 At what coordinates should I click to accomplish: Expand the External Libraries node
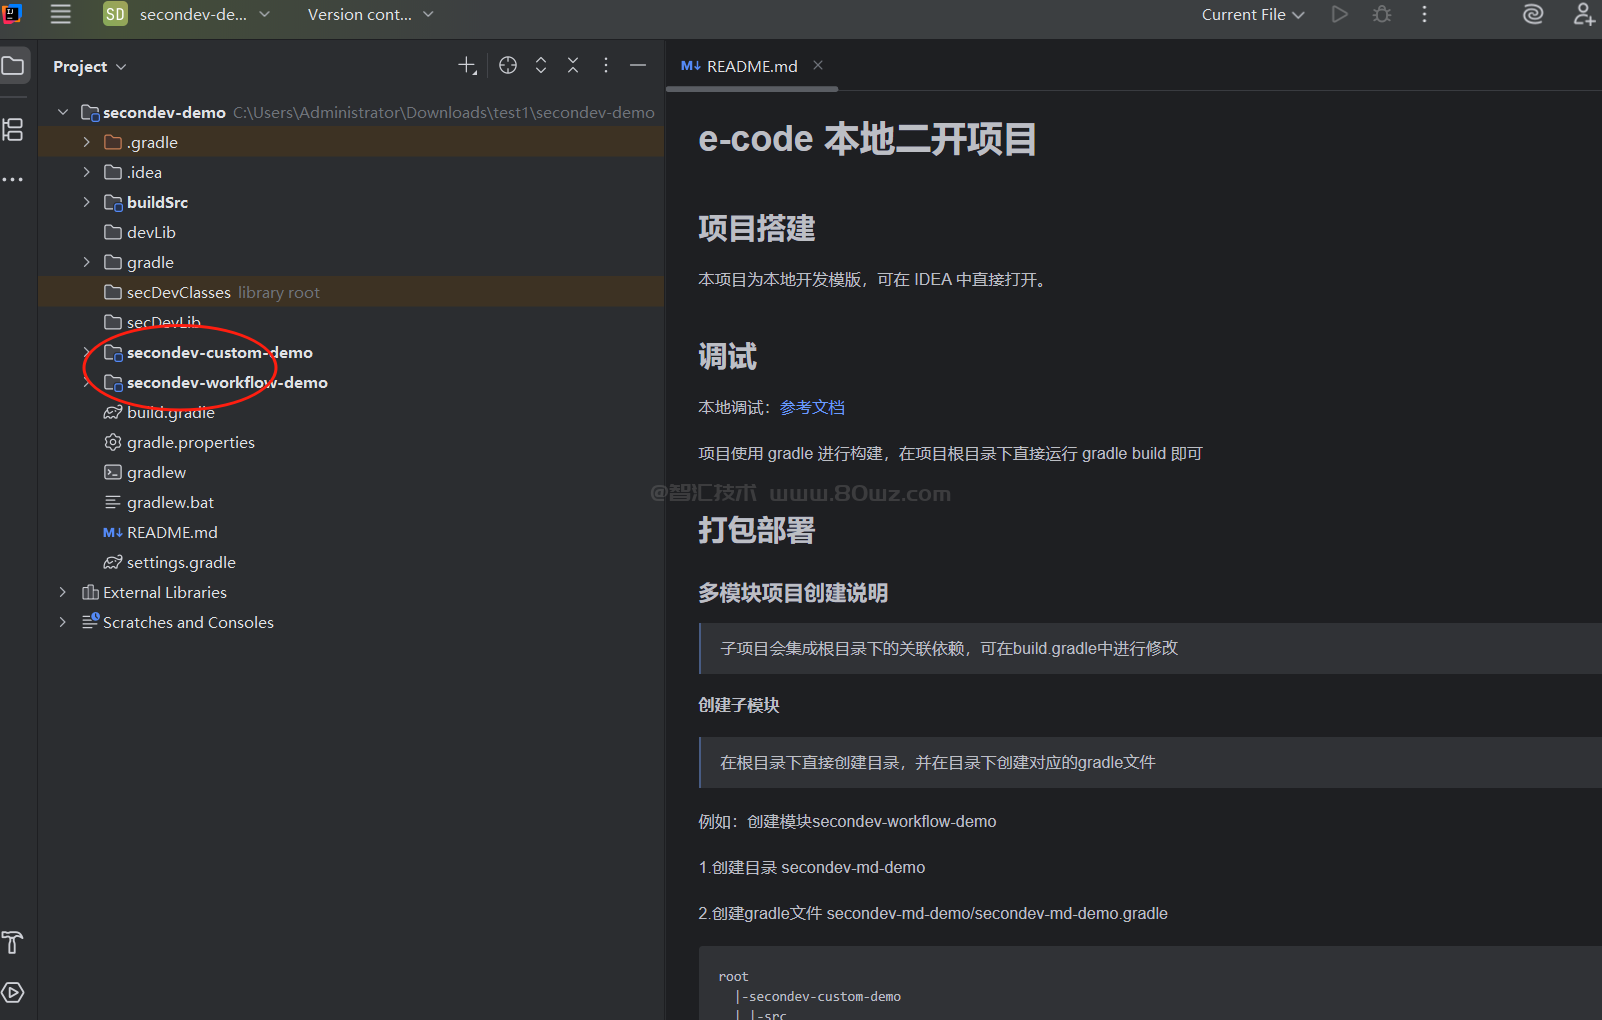pyautogui.click(x=63, y=592)
